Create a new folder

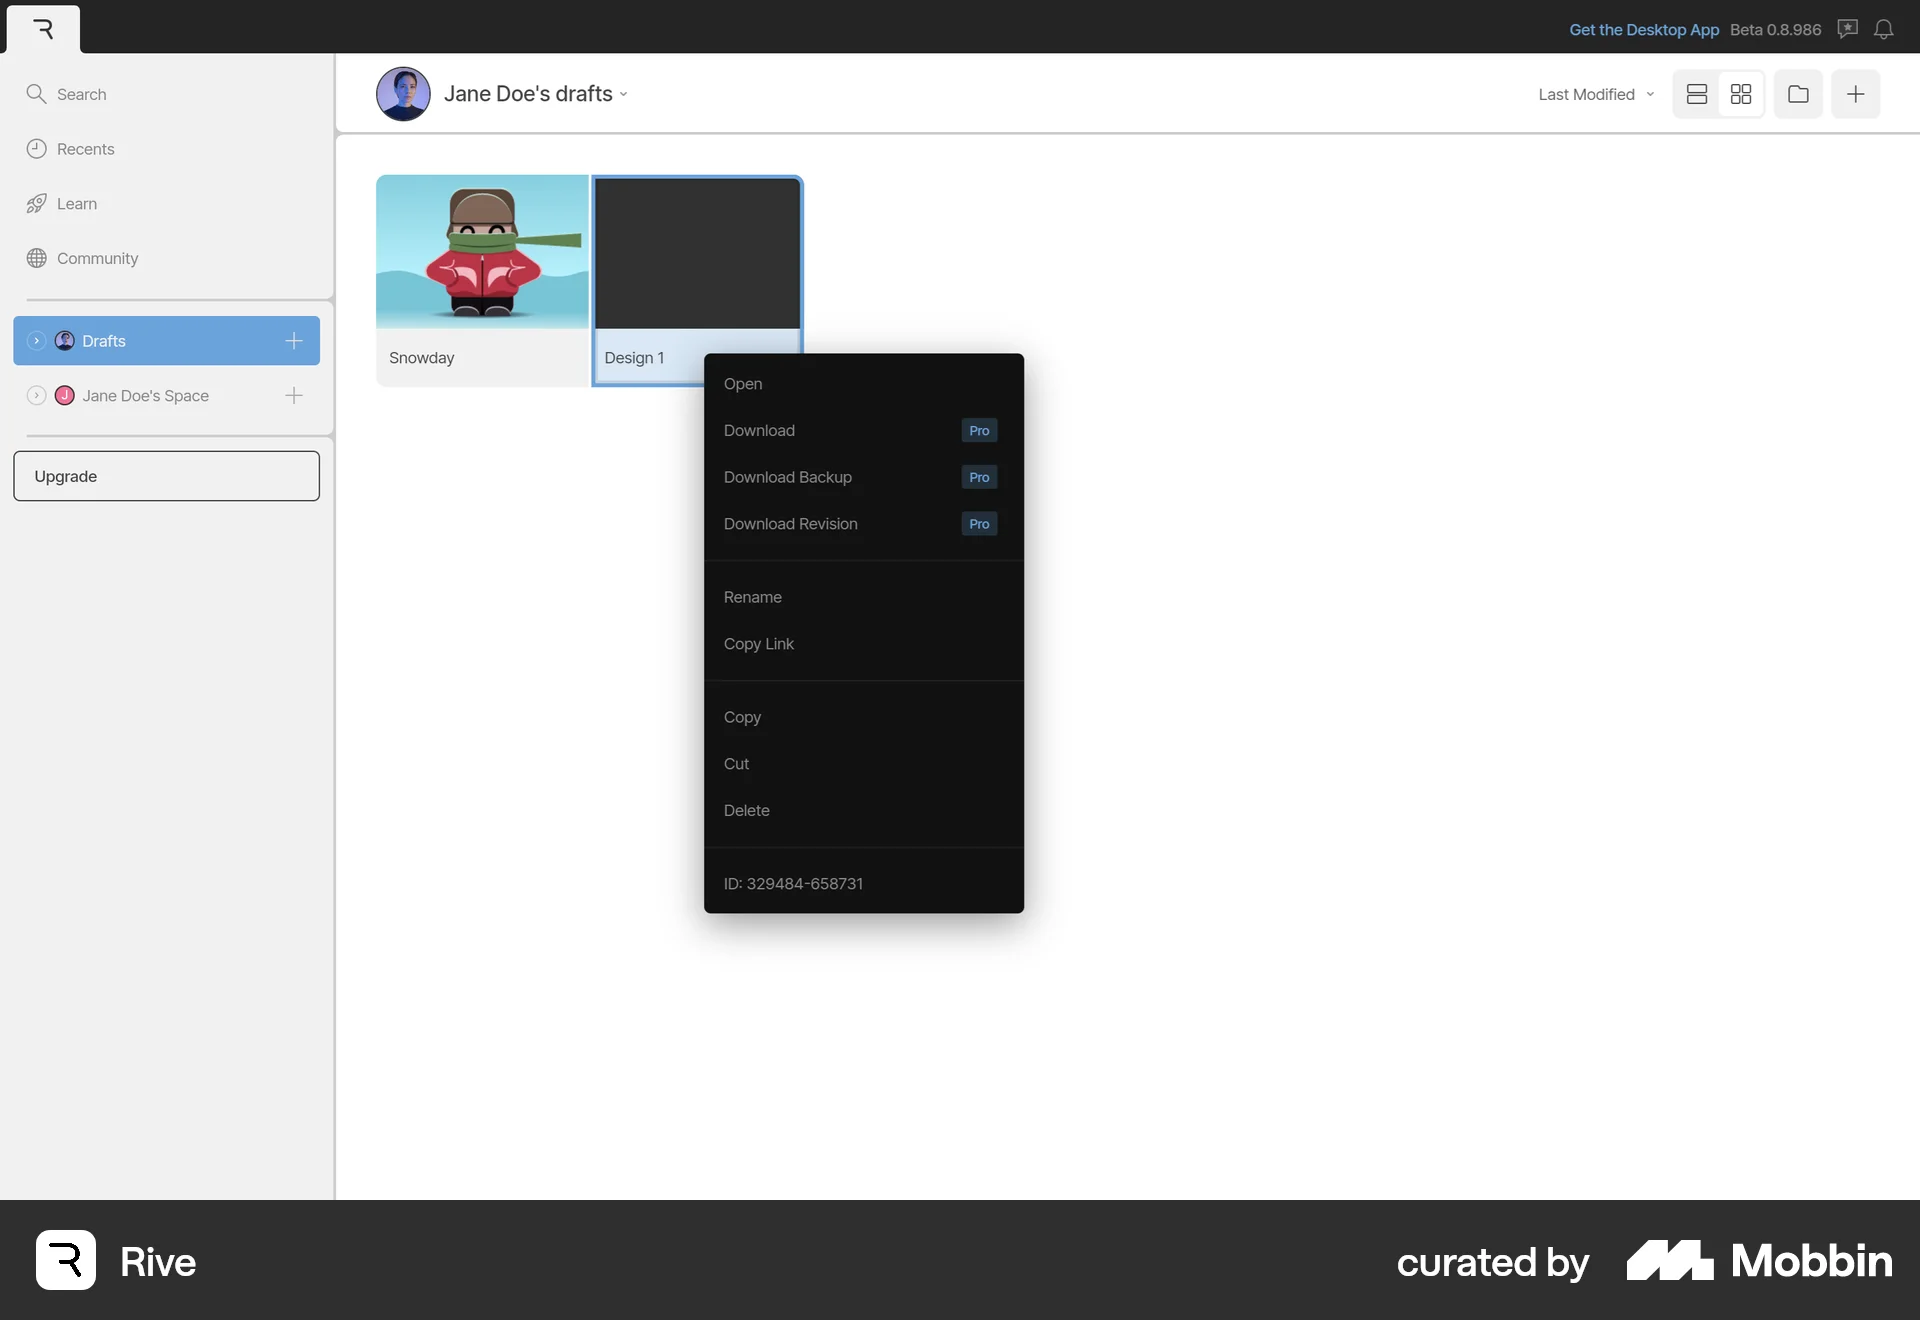(1798, 93)
